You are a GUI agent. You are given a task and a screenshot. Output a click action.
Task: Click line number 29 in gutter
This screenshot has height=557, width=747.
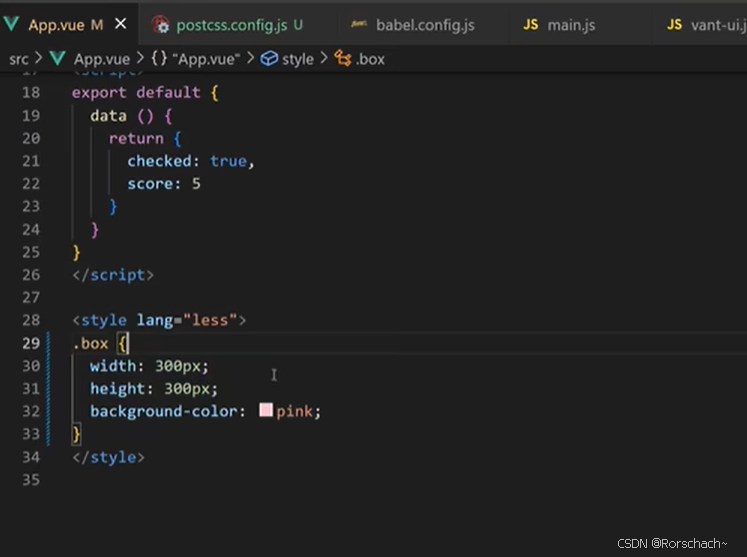[31, 343]
